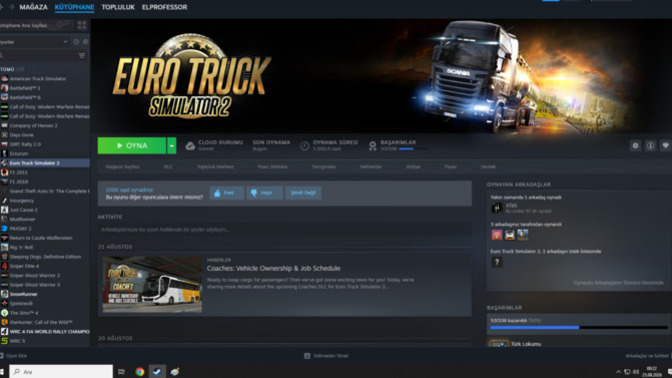This screenshot has width=672, height=378.
Task: Open the MAĞAZA menu
Action: tap(33, 7)
